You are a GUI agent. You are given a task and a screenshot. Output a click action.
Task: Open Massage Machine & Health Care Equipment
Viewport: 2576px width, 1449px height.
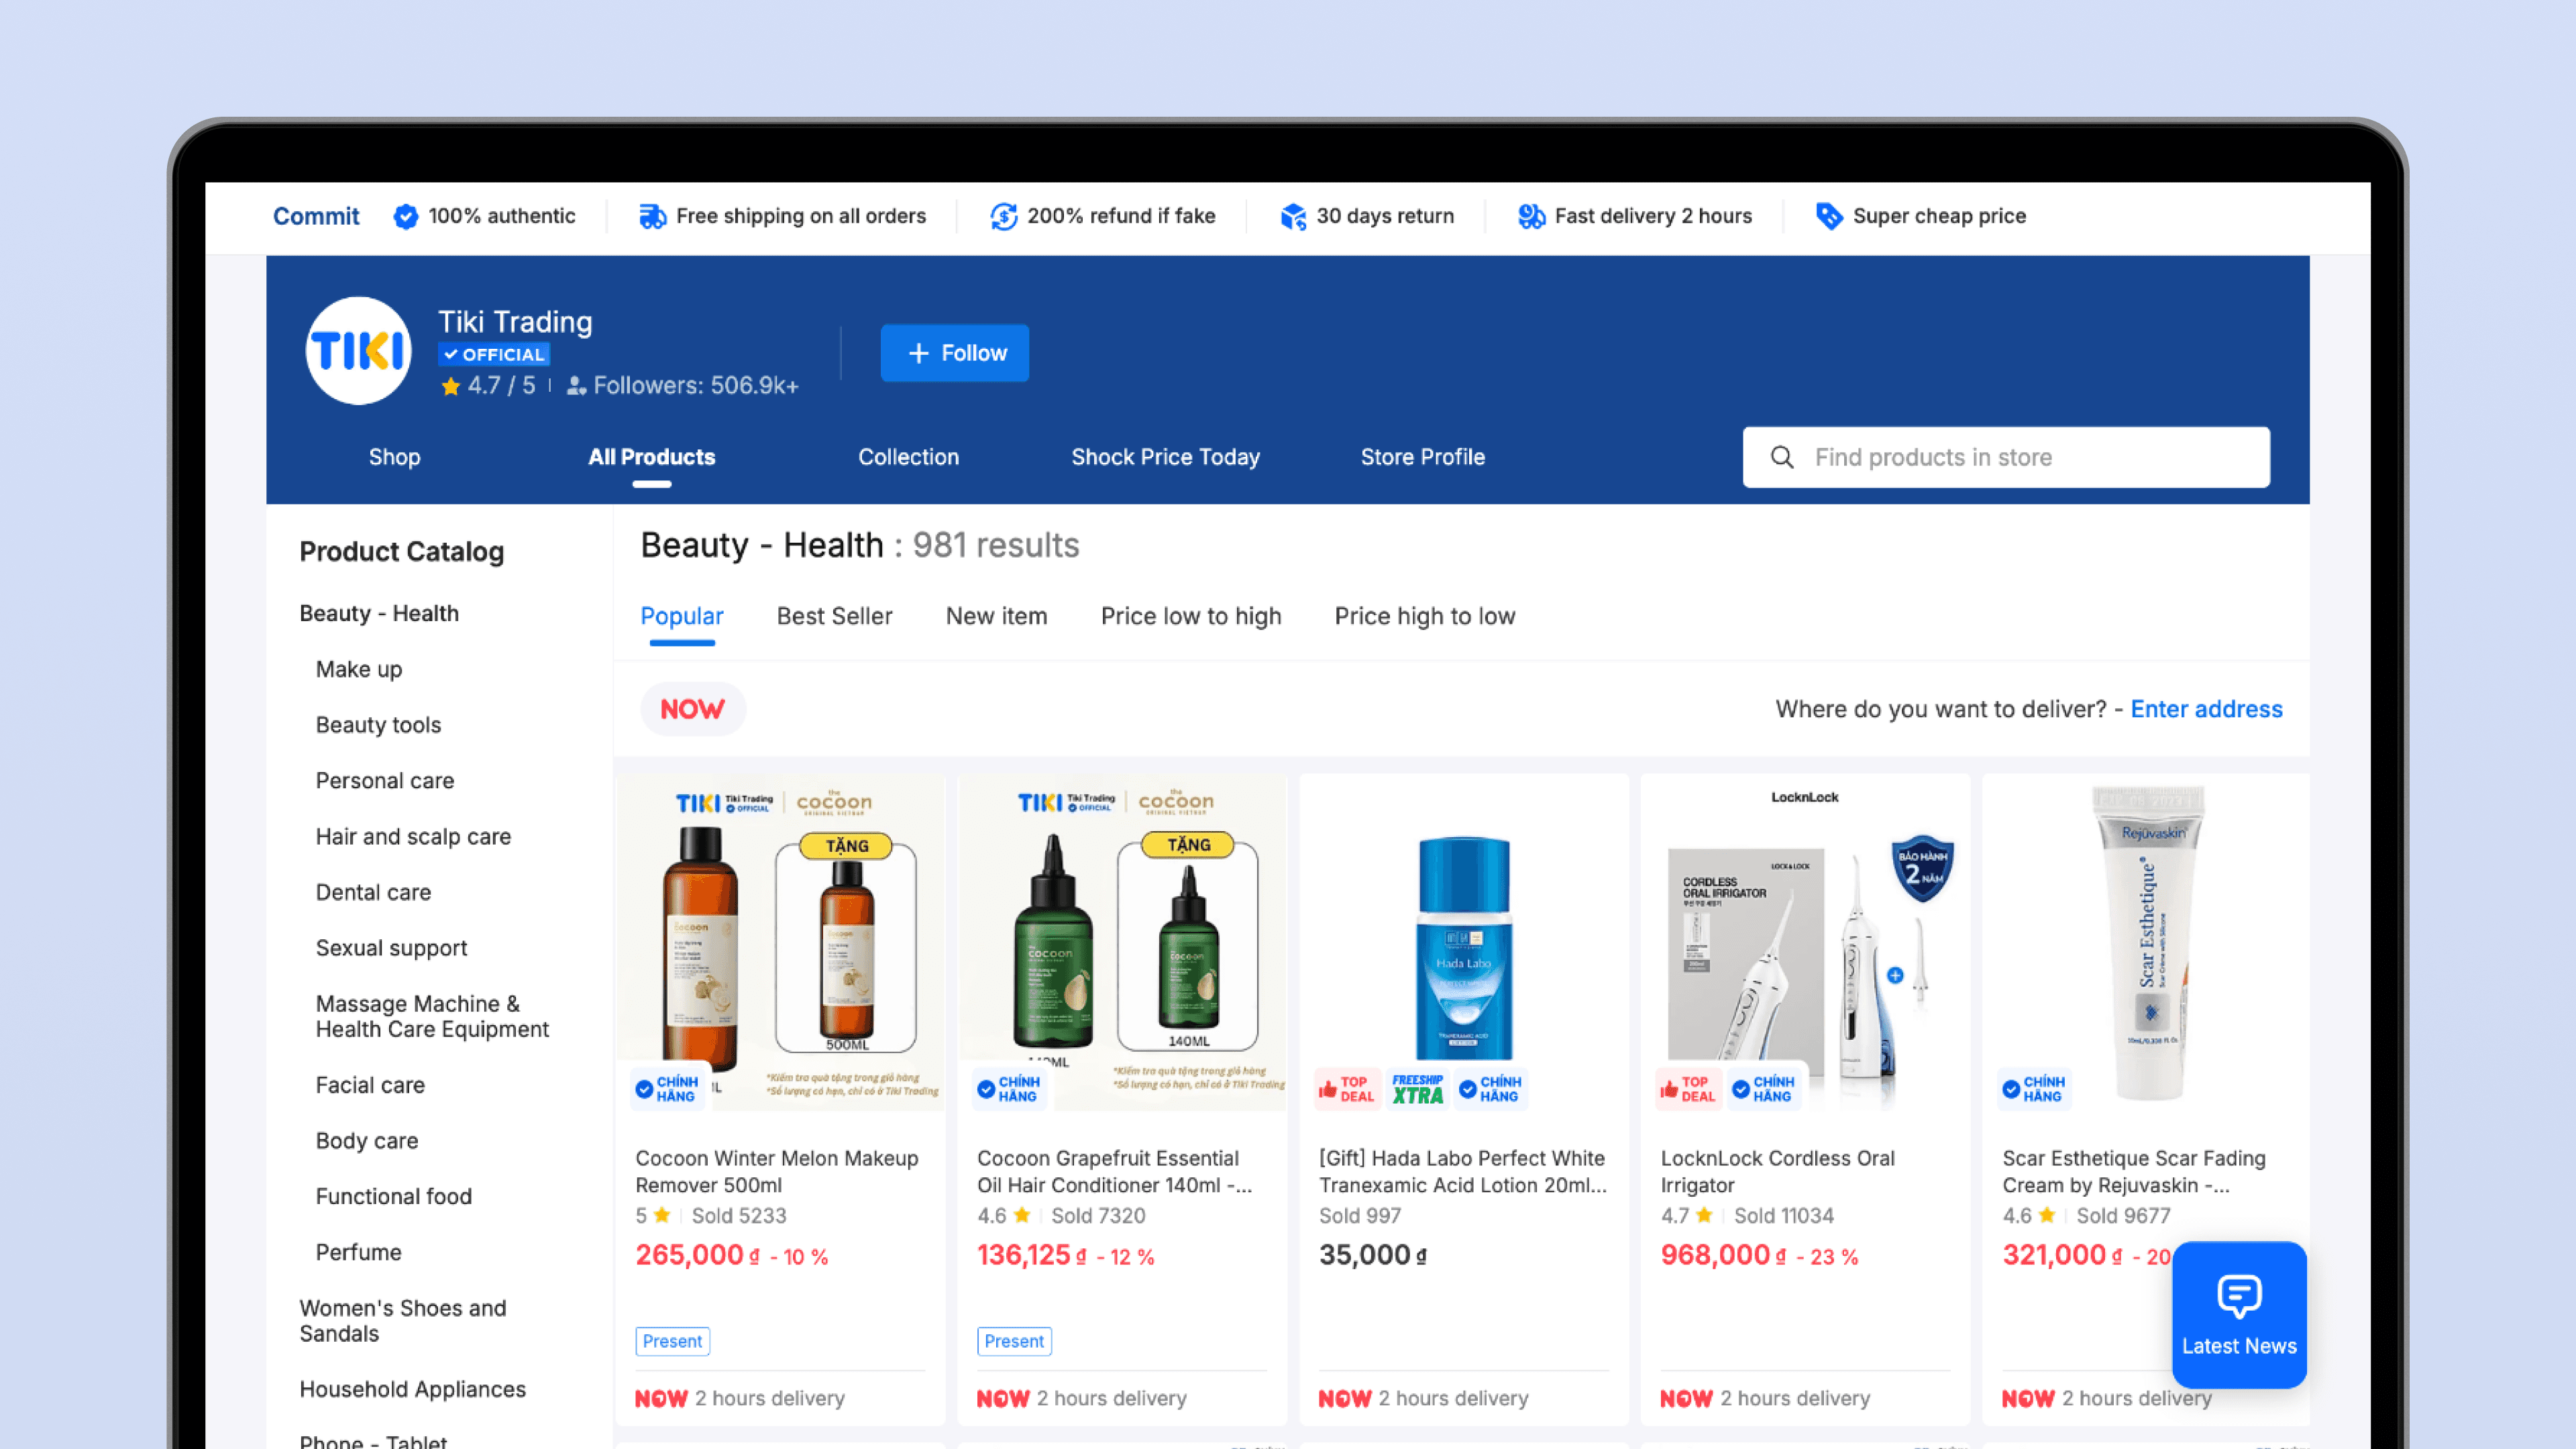tap(432, 1016)
